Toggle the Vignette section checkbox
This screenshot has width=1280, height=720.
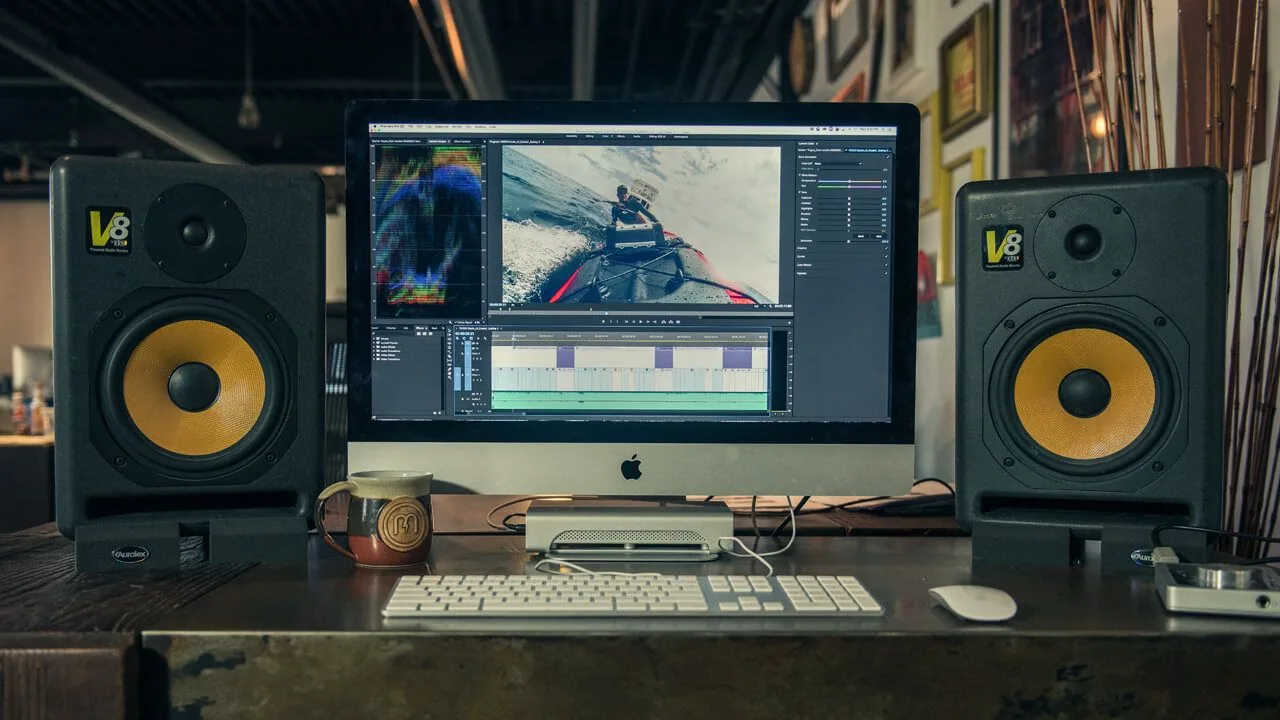pyautogui.click(x=885, y=272)
